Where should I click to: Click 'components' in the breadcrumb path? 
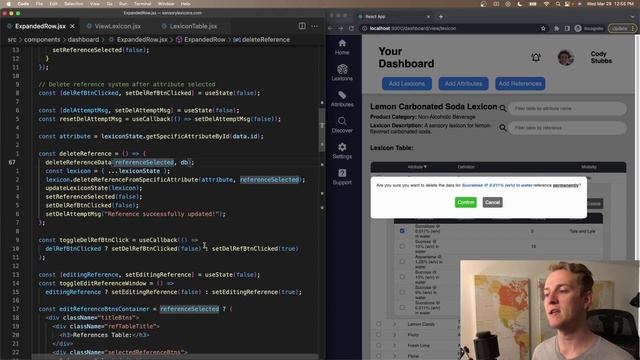point(42,40)
